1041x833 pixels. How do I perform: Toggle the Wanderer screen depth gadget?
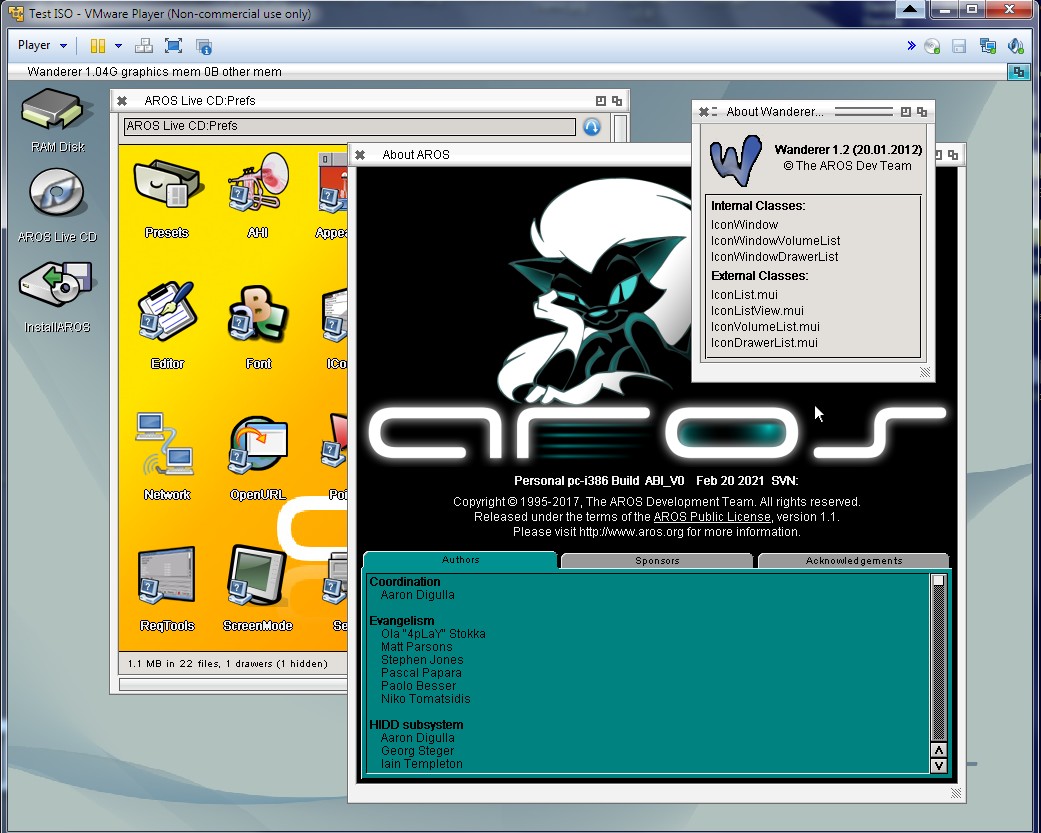[1019, 72]
